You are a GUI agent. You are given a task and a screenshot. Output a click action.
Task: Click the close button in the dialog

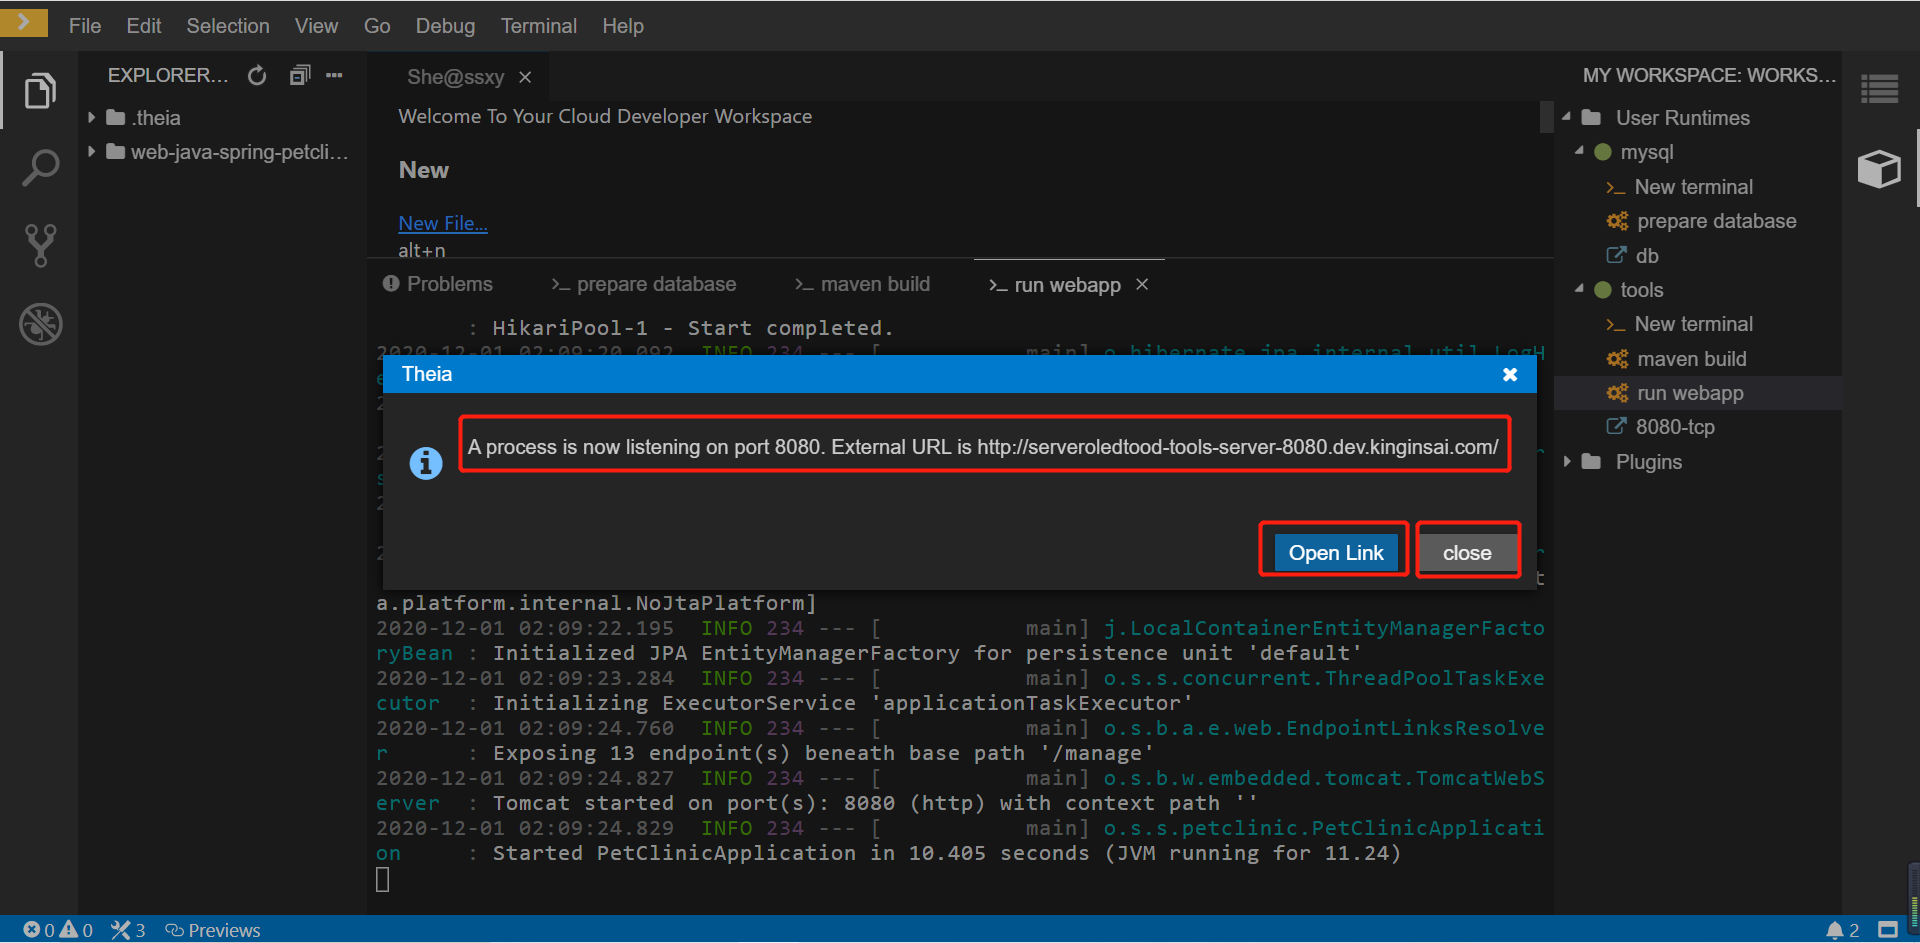1467,552
